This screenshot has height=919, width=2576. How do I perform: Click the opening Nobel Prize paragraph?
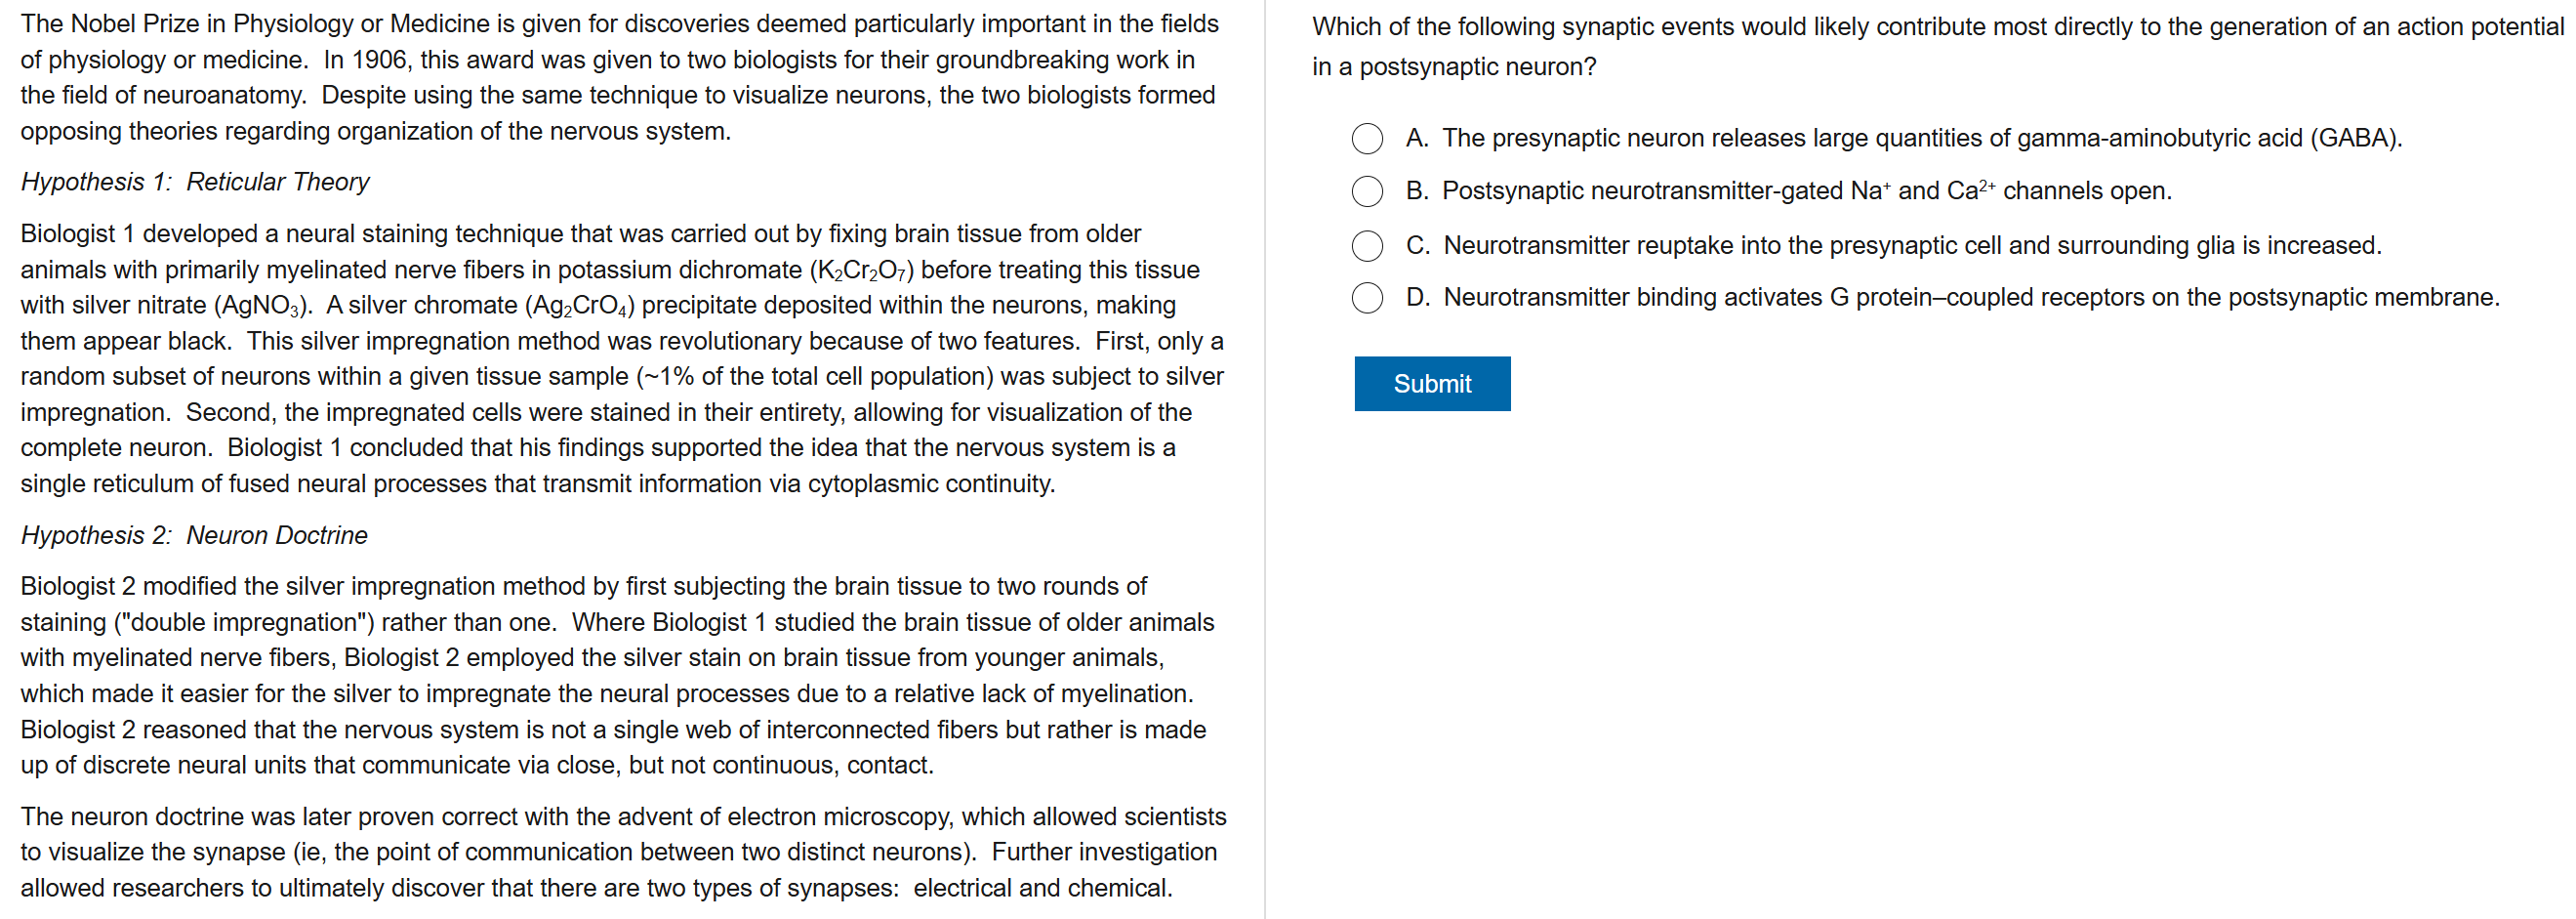618,77
